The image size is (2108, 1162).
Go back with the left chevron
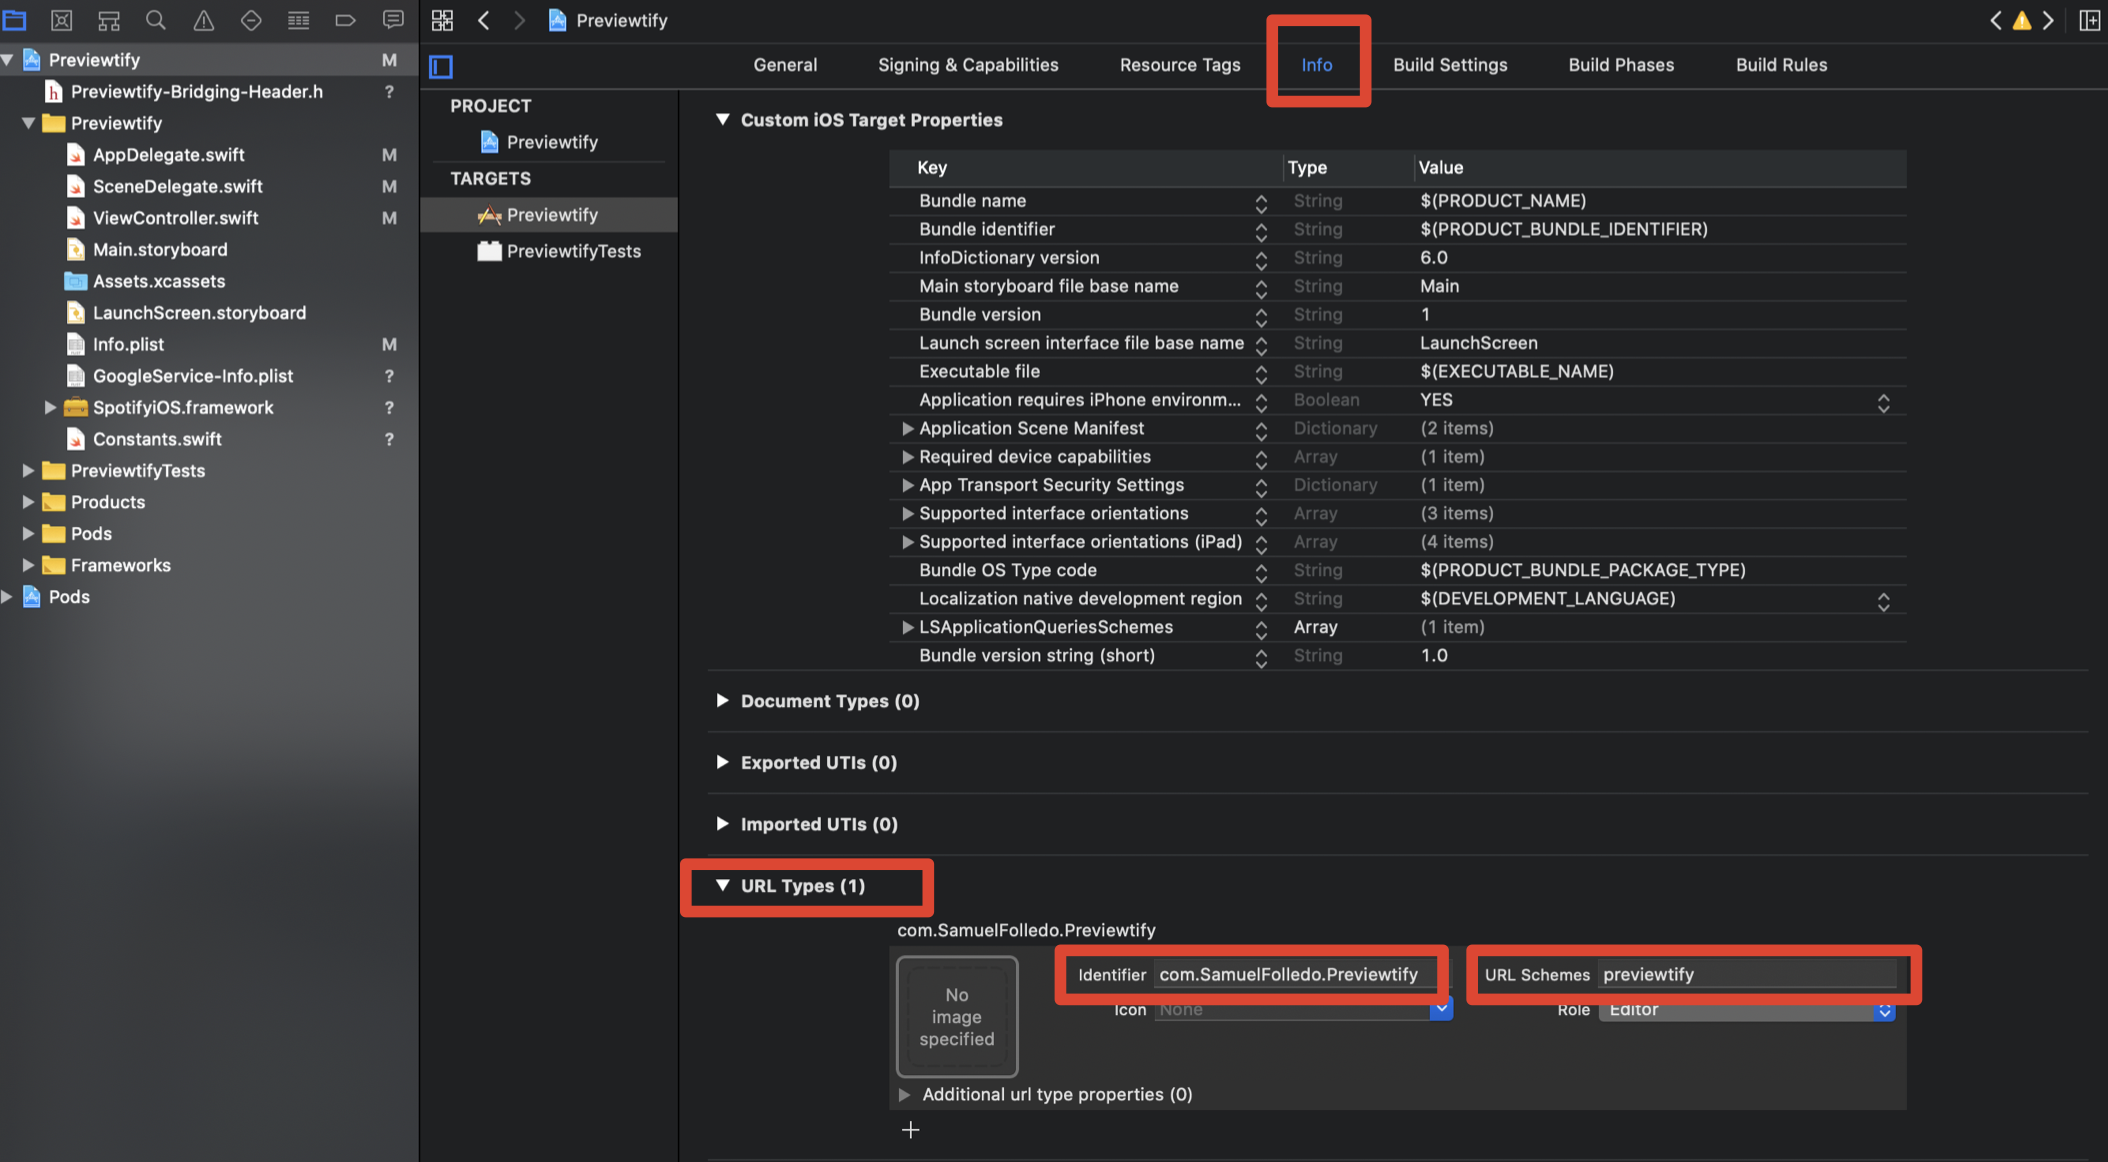click(484, 20)
